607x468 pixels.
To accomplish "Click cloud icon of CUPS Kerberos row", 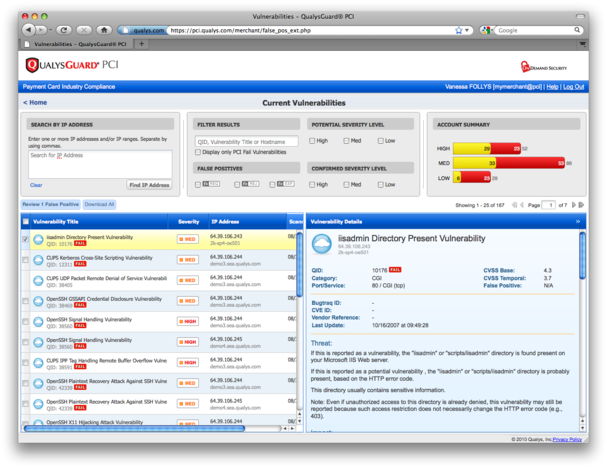I will 38,260.
